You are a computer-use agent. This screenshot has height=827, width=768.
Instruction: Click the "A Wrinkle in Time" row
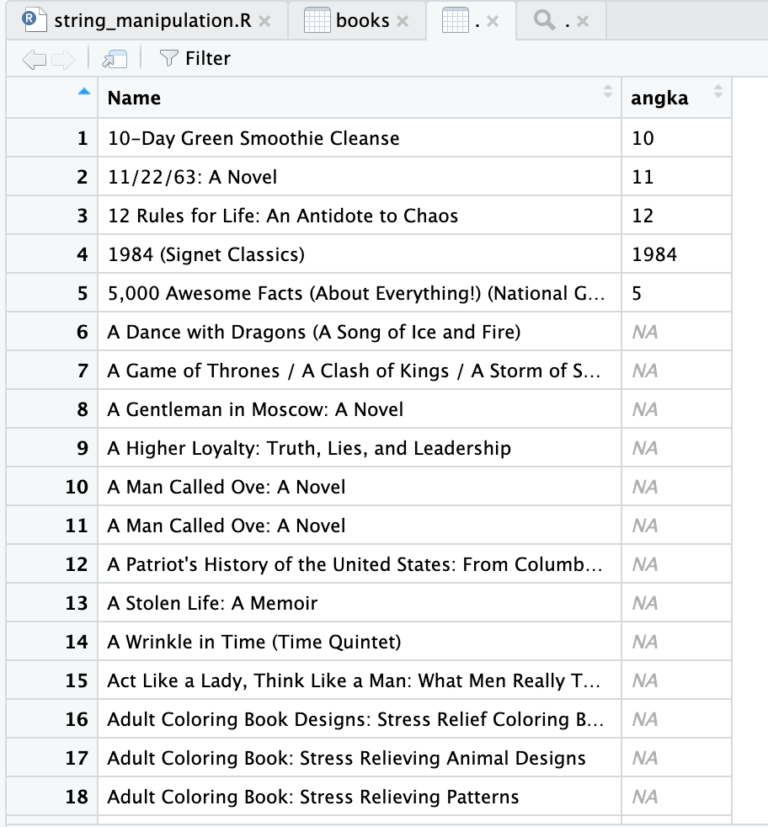(254, 642)
